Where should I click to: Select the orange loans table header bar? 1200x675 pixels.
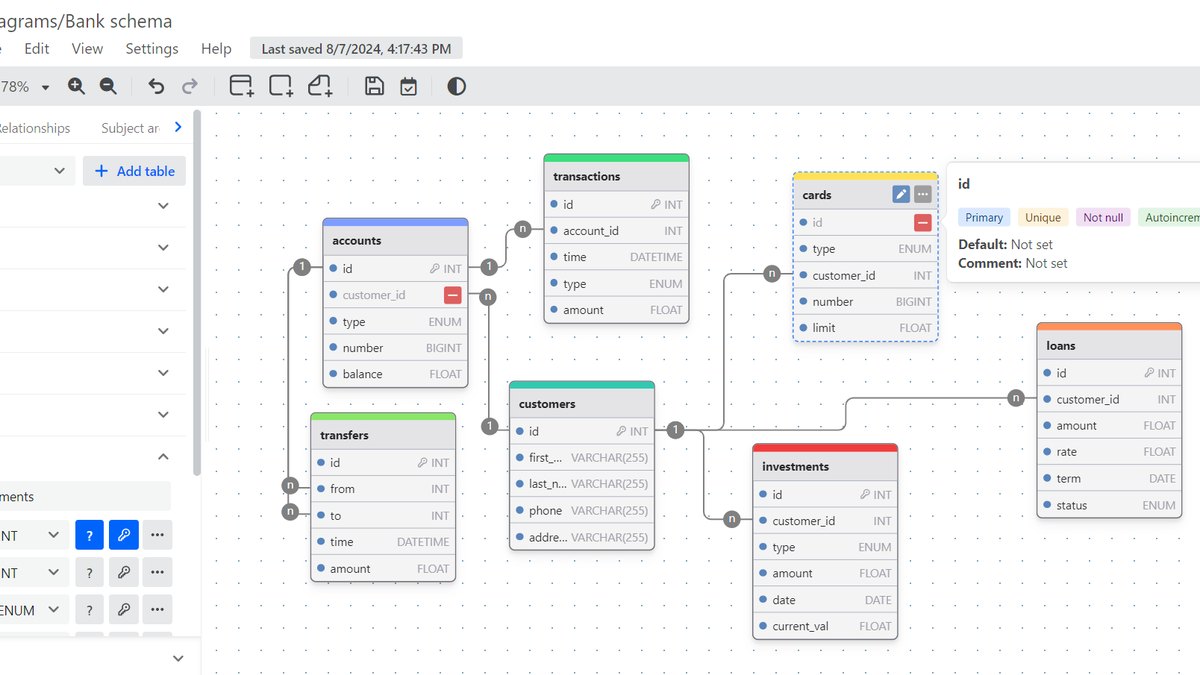click(1110, 326)
